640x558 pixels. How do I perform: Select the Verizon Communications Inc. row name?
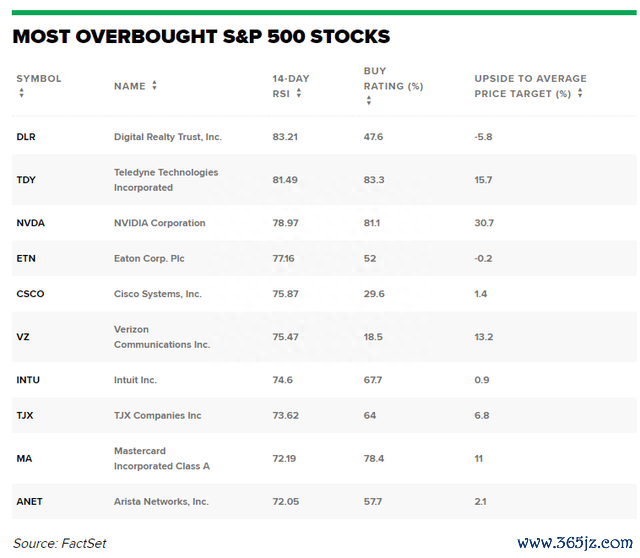pos(162,337)
